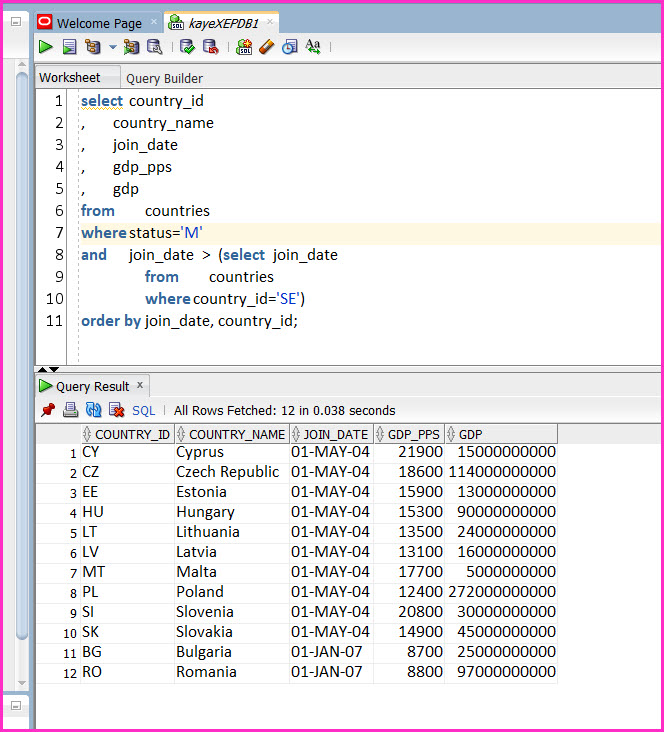Click the SQL link in the result toolbar
This screenshot has width=664, height=732.
143,410
